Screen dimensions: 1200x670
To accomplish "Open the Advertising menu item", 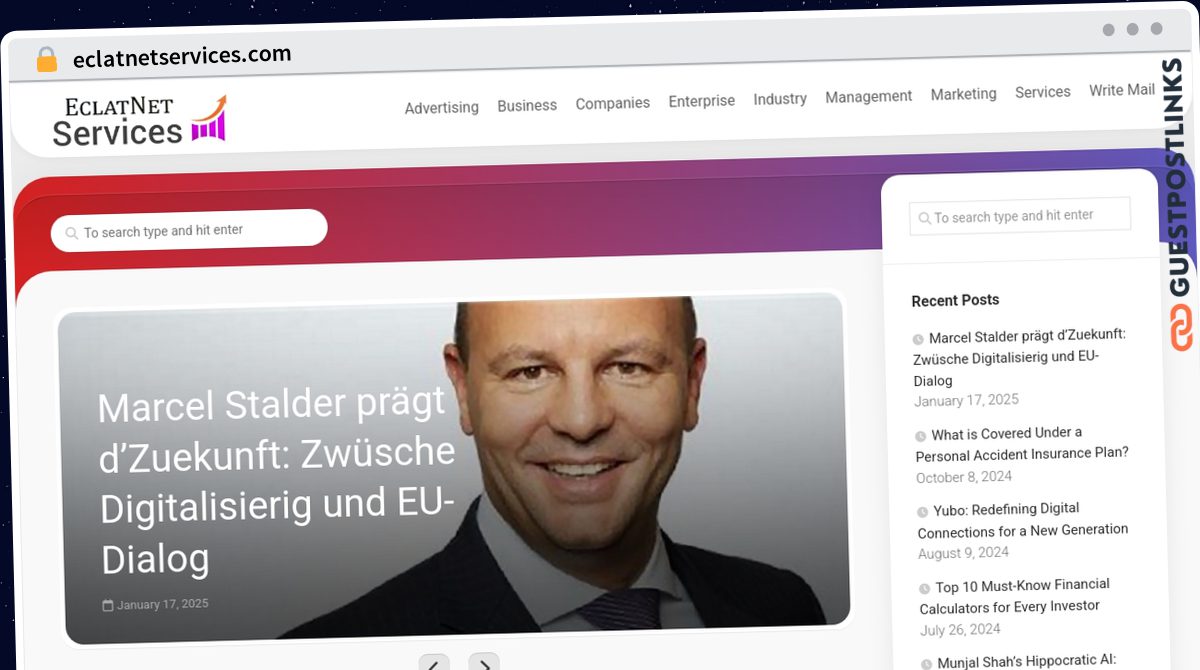I will point(442,108).
